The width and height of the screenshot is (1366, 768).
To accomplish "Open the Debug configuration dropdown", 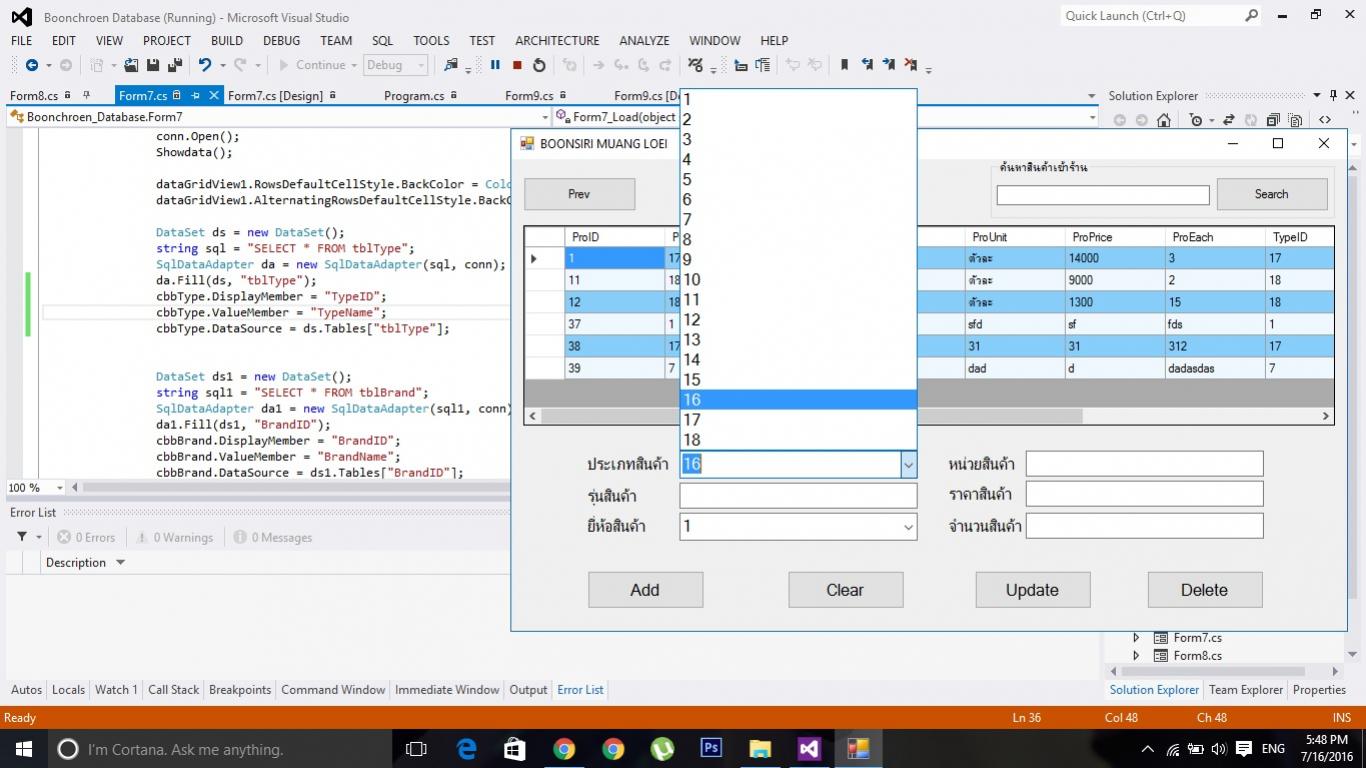I will pos(421,65).
